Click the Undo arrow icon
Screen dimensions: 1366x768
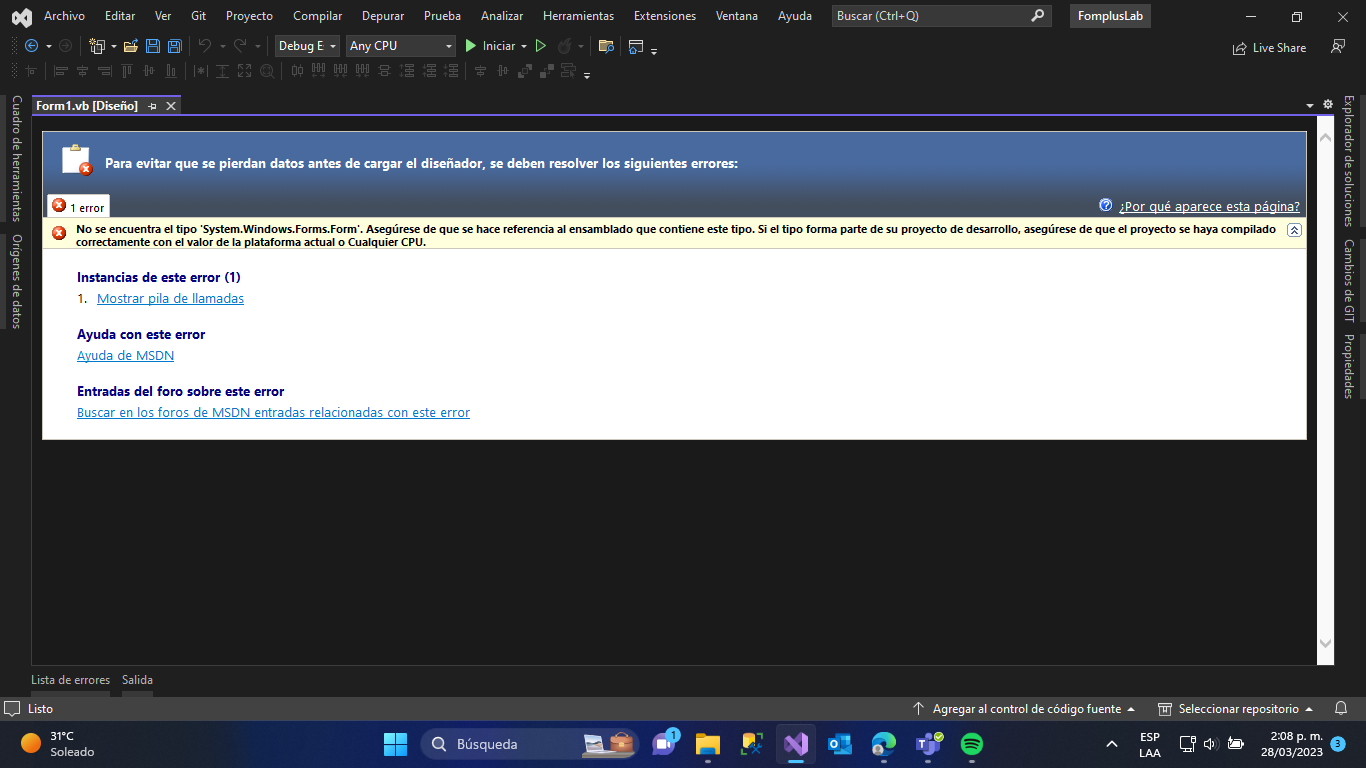[x=205, y=46]
